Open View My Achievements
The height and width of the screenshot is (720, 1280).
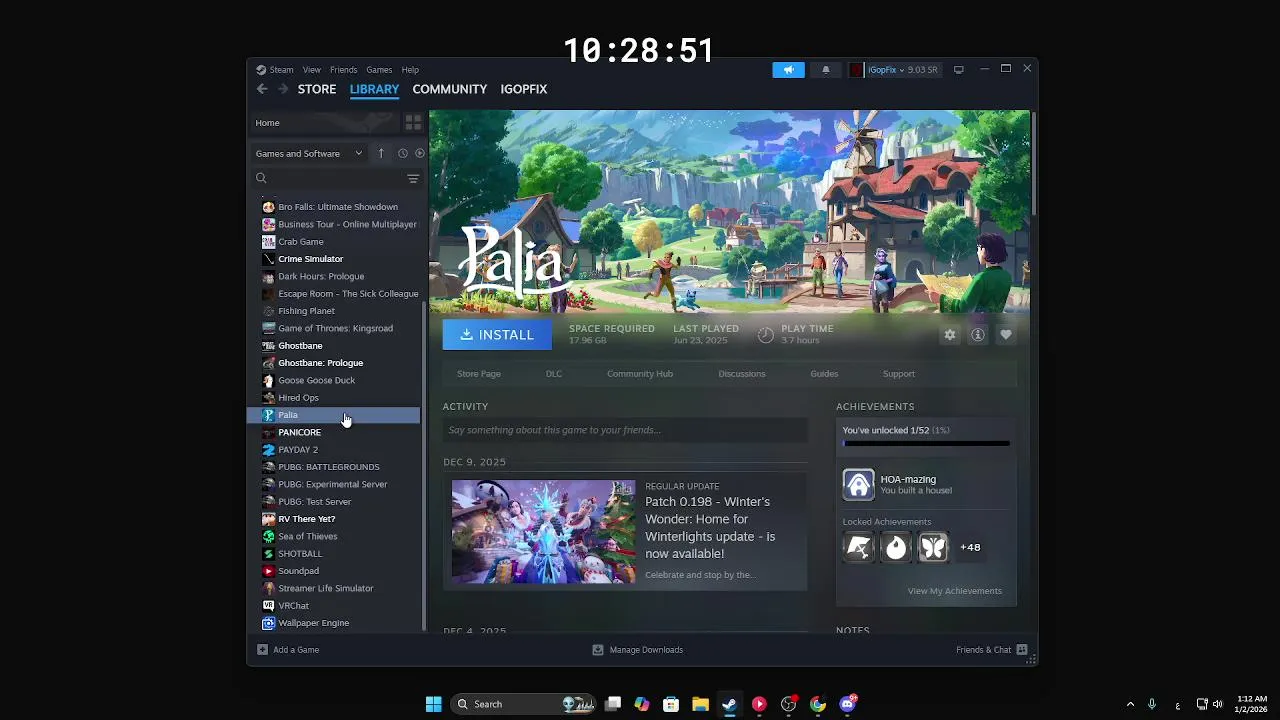point(954,591)
